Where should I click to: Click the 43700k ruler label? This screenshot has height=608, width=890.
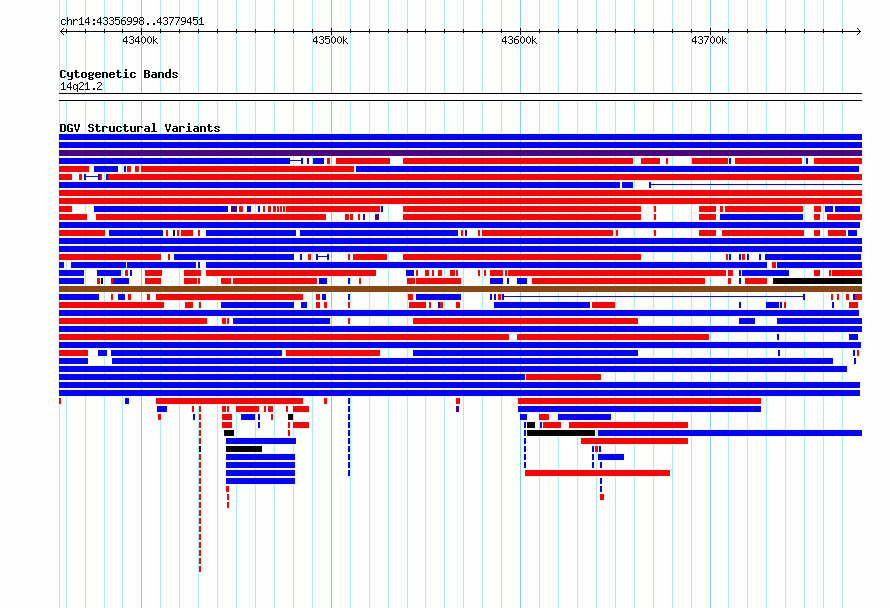click(709, 40)
